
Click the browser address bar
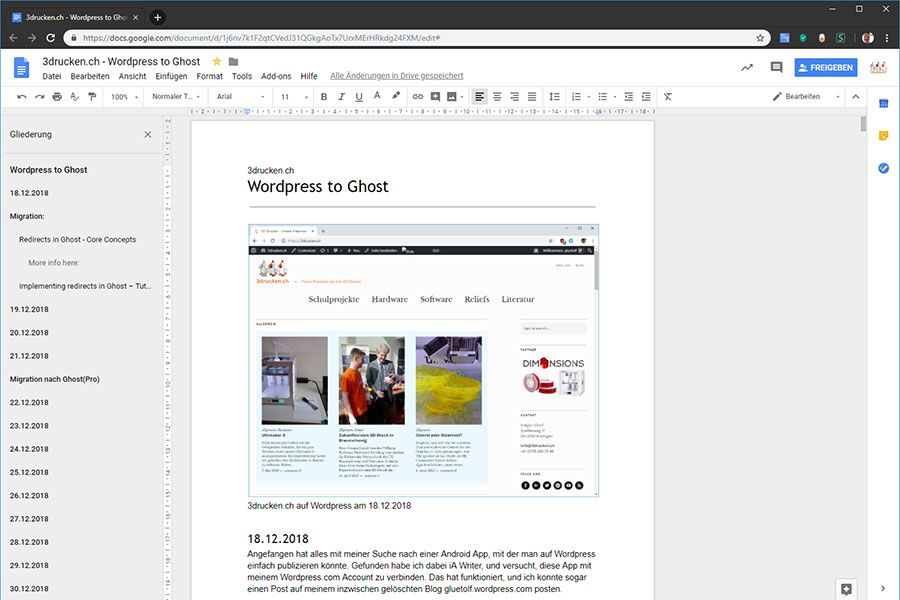[416, 38]
